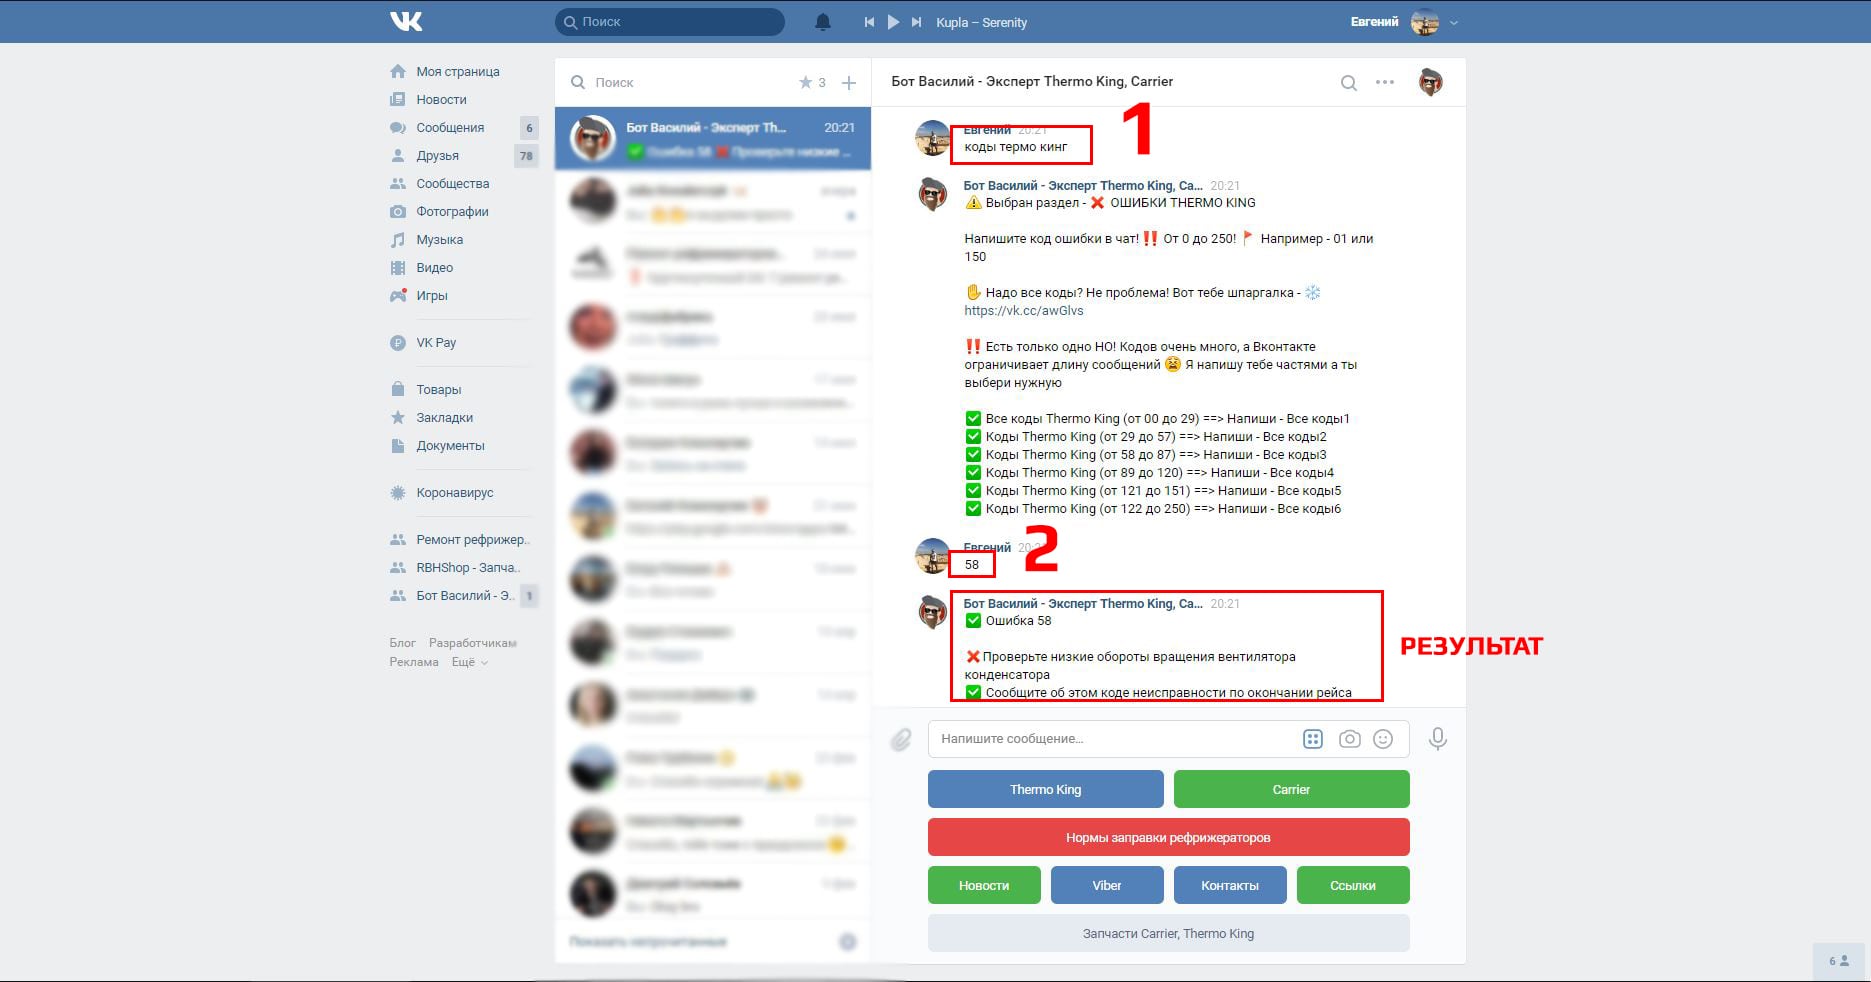
Task: Open the Евгений profile dropdown menu
Action: tap(1454, 22)
